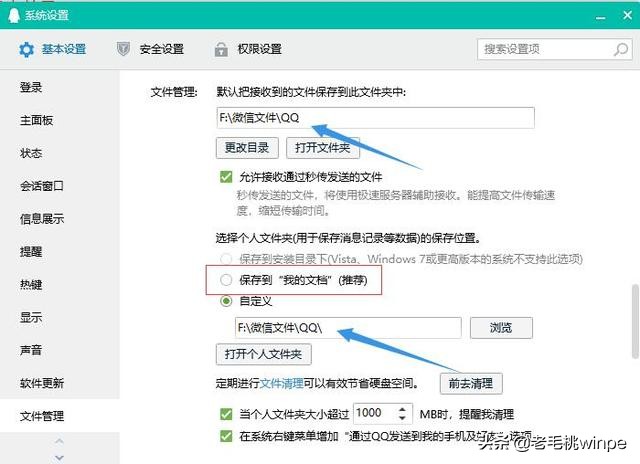Minimize the 系统设置 window

(x=600, y=16)
